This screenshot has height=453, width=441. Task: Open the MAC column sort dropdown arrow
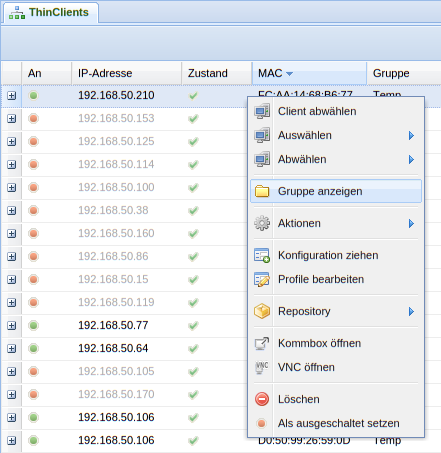pos(289,74)
